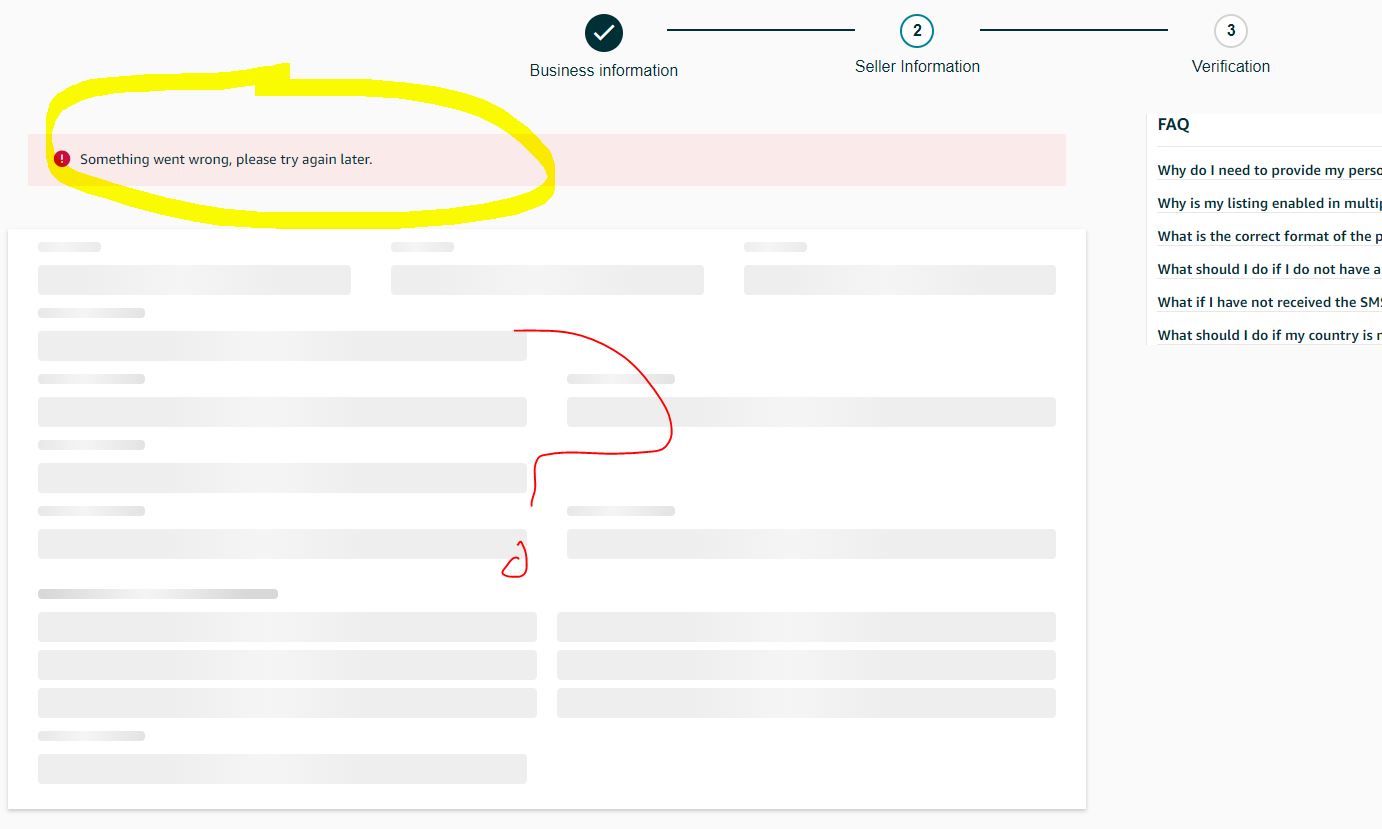Click 'Something went wrong, please try again later.' text
Viewport: 1382px width, 829px height.
point(226,159)
